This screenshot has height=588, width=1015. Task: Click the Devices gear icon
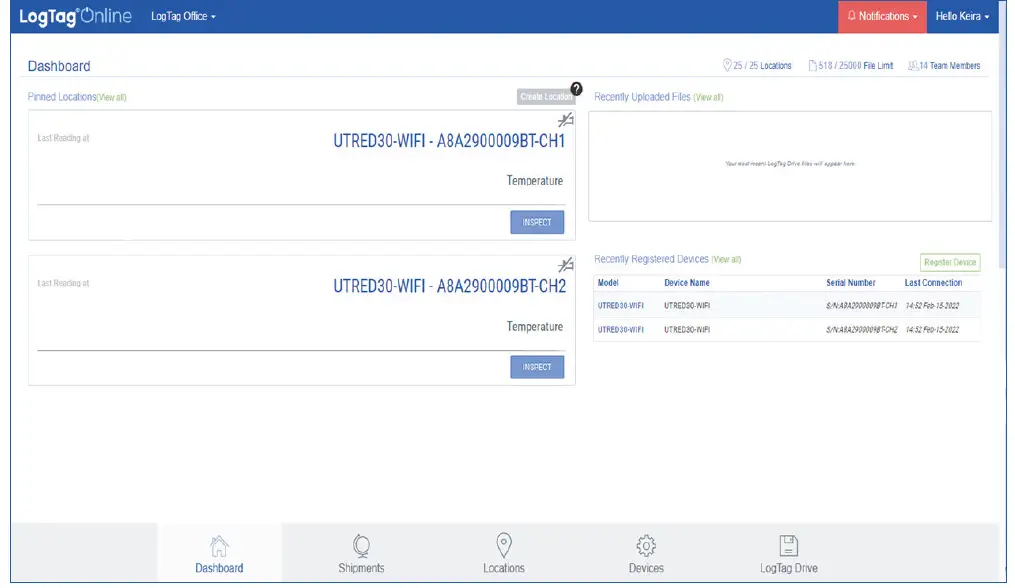click(x=646, y=546)
